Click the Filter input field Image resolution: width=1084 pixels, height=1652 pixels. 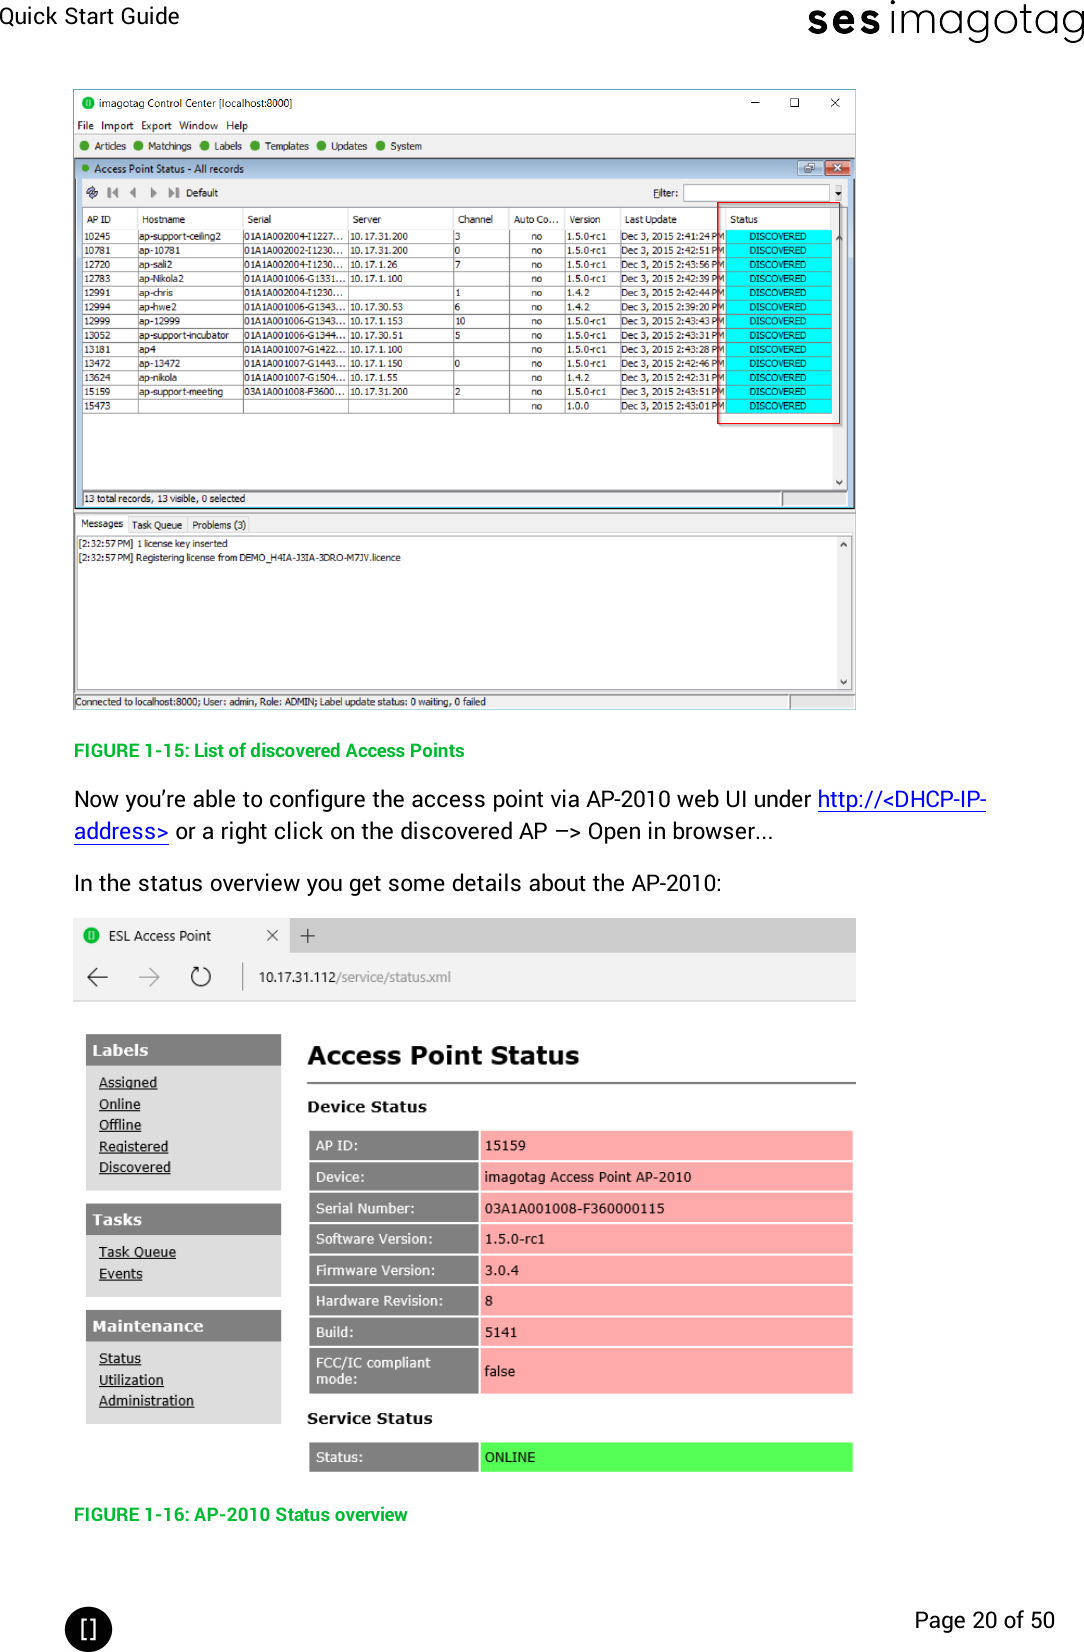pyautogui.click(x=756, y=193)
